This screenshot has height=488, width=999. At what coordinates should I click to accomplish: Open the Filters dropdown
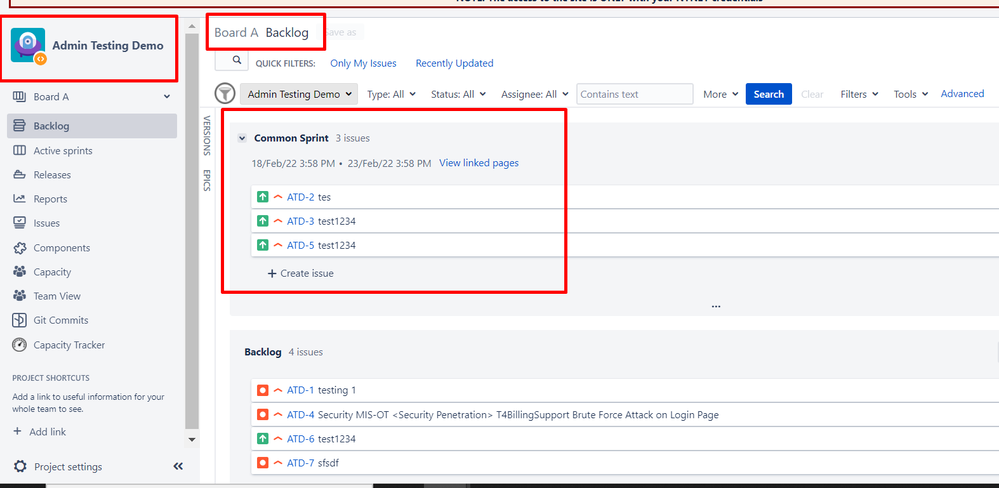point(859,94)
